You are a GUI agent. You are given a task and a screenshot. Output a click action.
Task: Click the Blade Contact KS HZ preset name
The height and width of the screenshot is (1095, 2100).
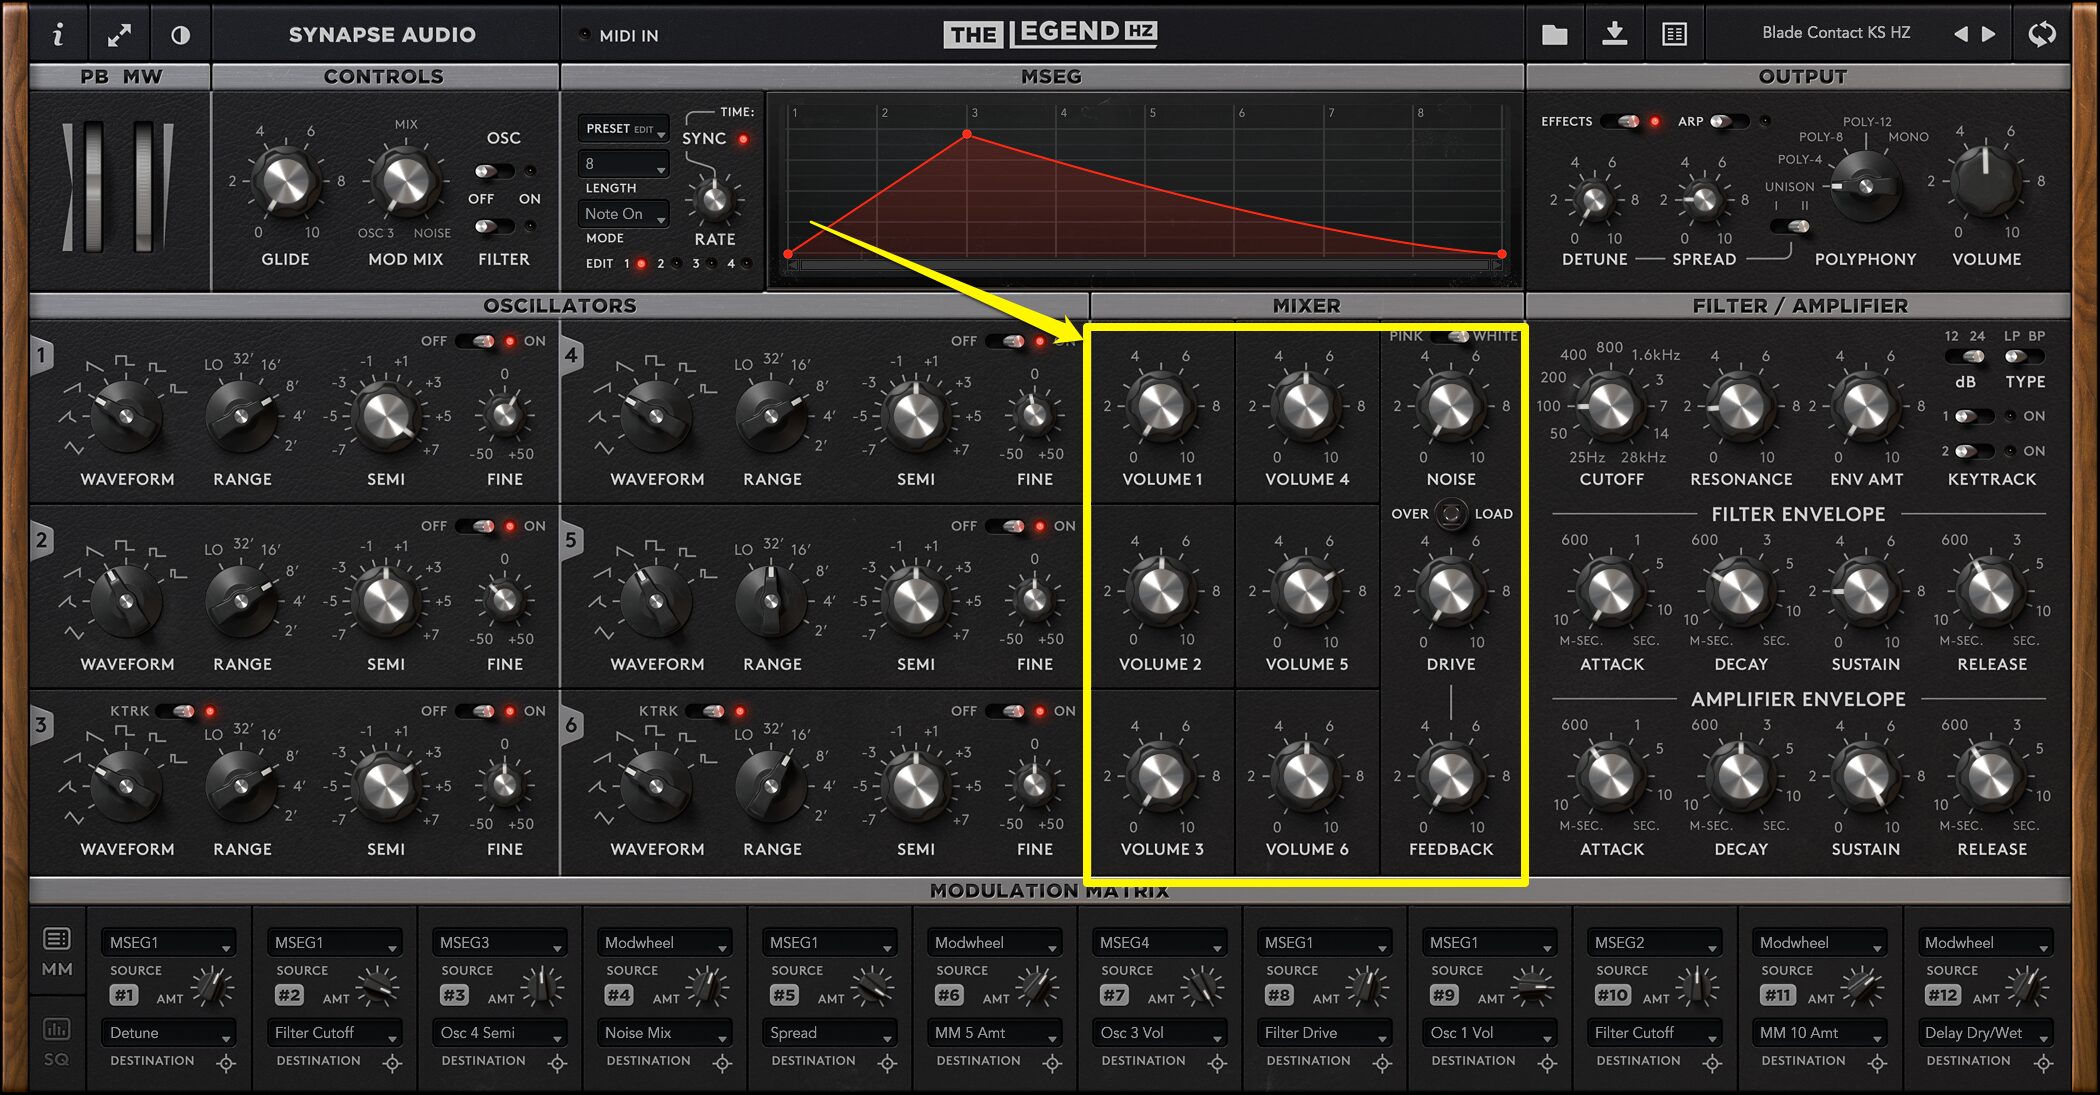(1836, 33)
